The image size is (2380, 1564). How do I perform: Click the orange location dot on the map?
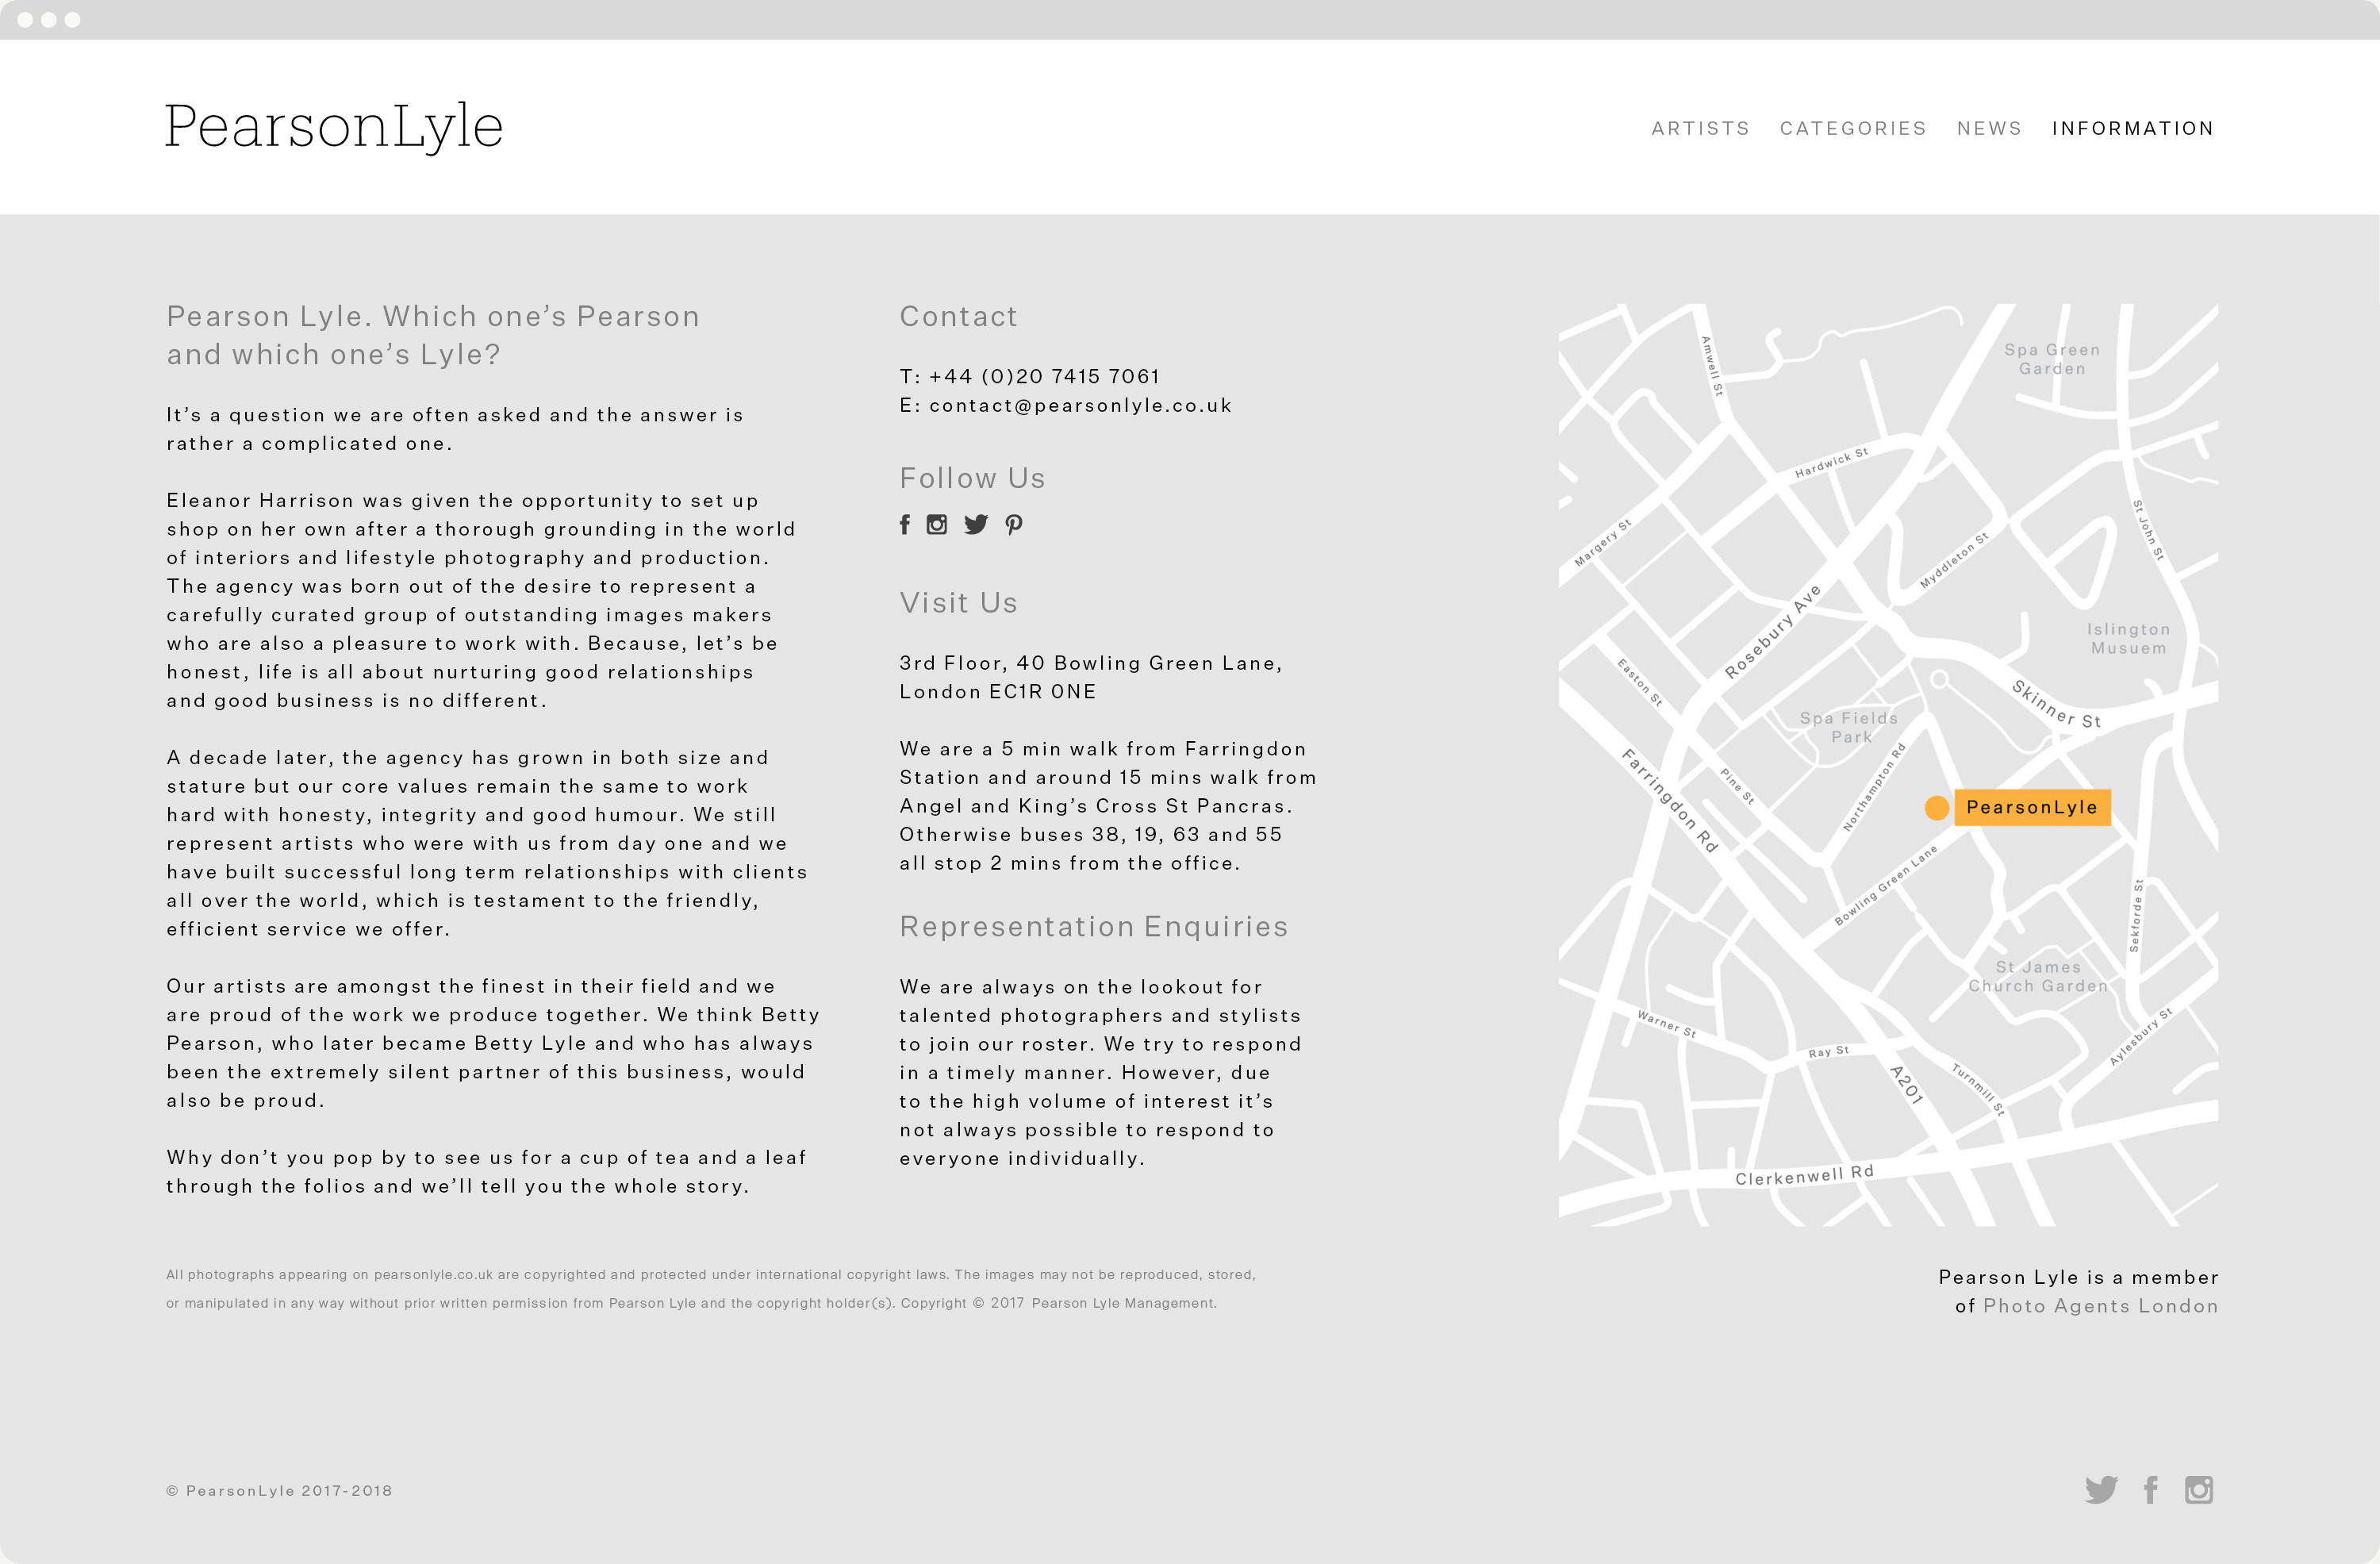pyautogui.click(x=1937, y=808)
